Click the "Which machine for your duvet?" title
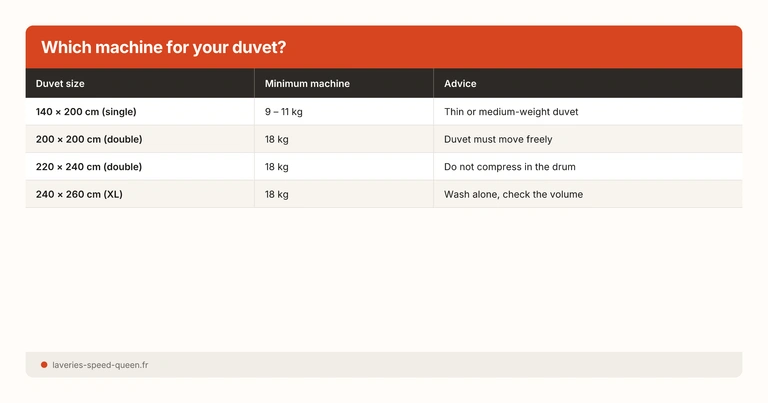Image resolution: width=768 pixels, height=403 pixels. (x=164, y=48)
